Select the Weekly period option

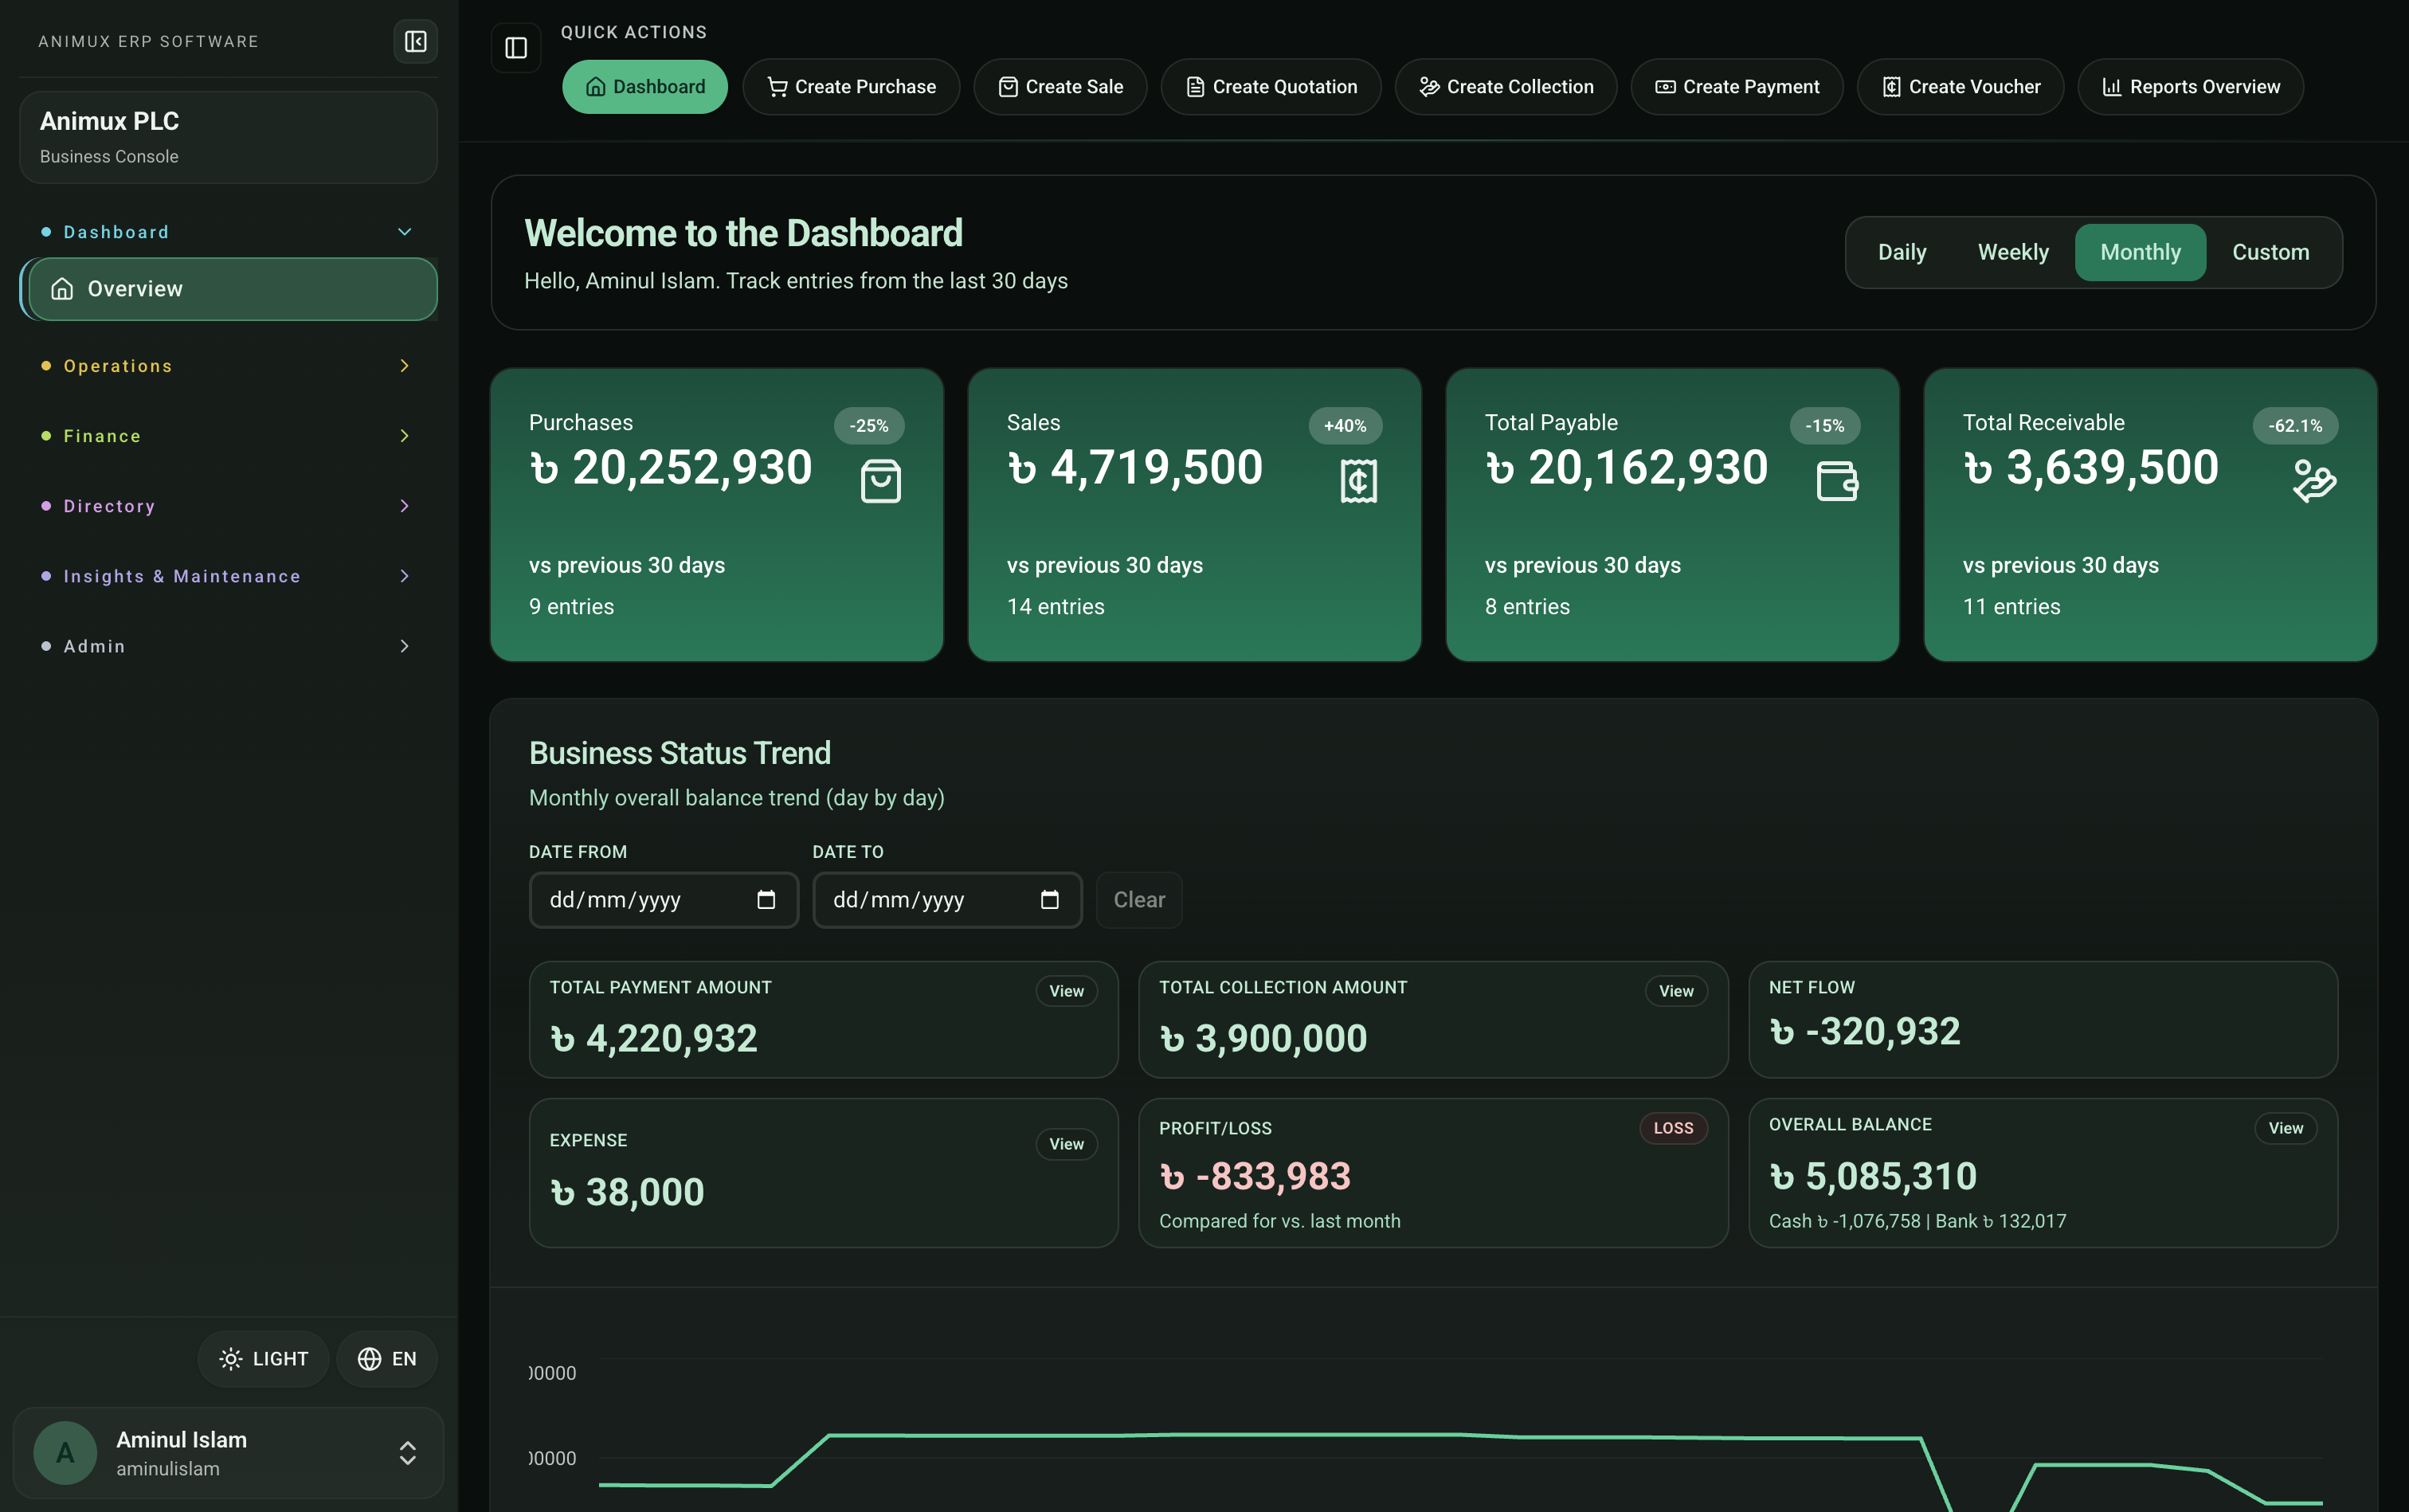point(2013,252)
